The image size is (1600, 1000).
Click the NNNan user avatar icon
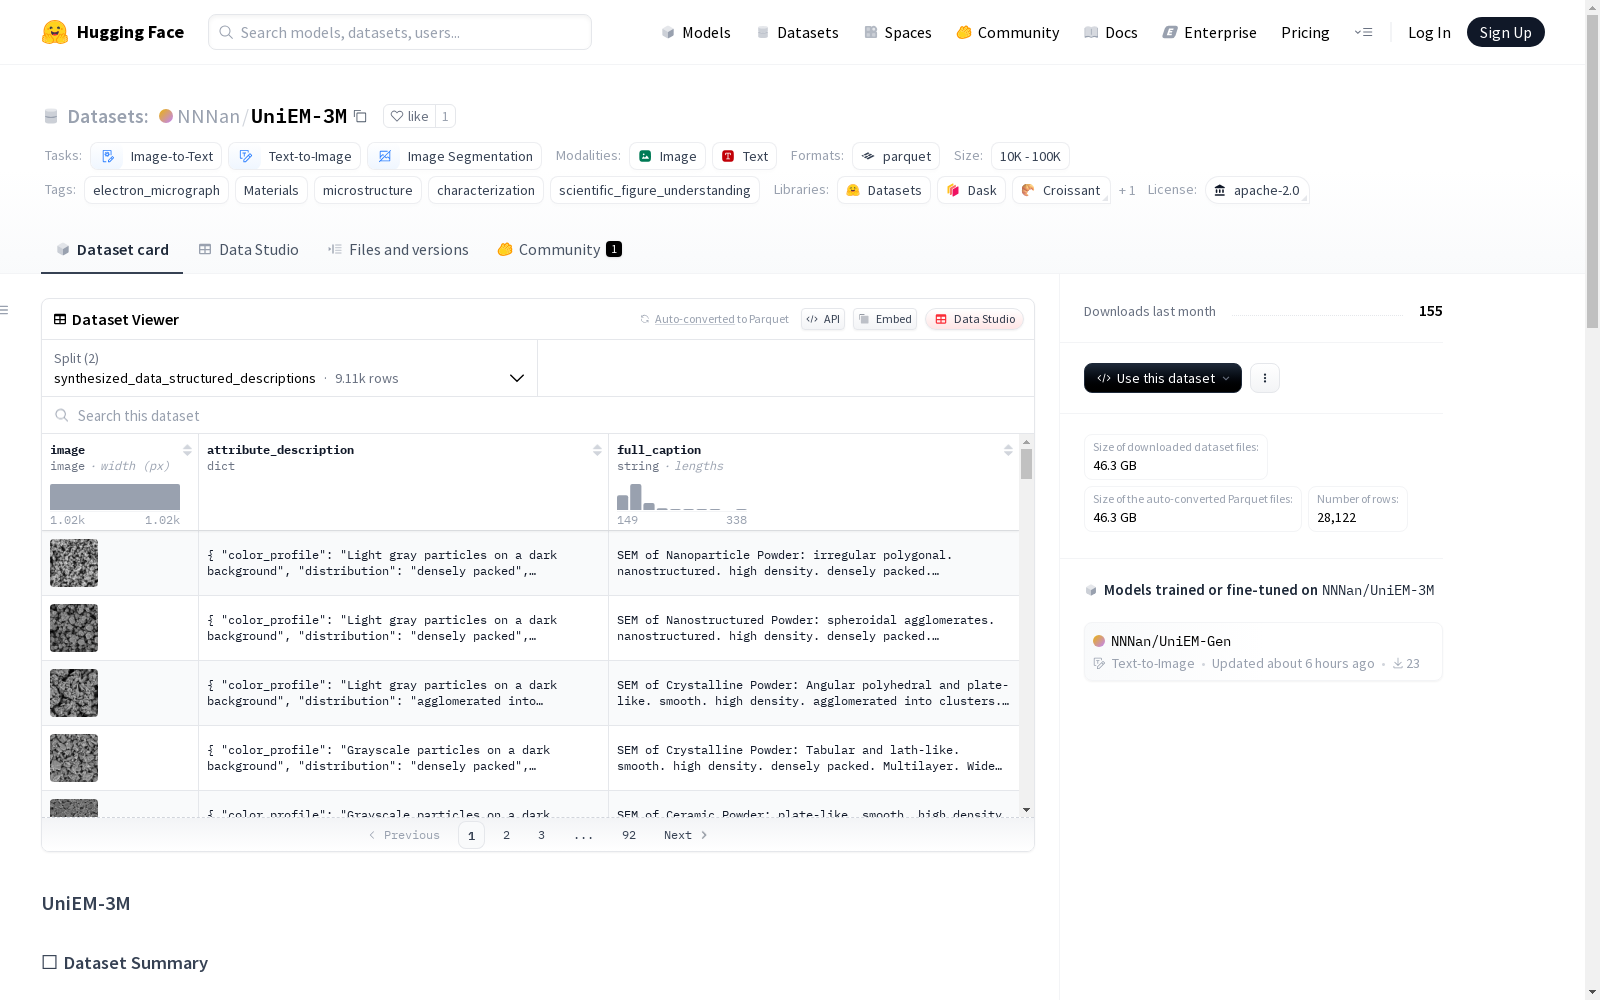[166, 116]
